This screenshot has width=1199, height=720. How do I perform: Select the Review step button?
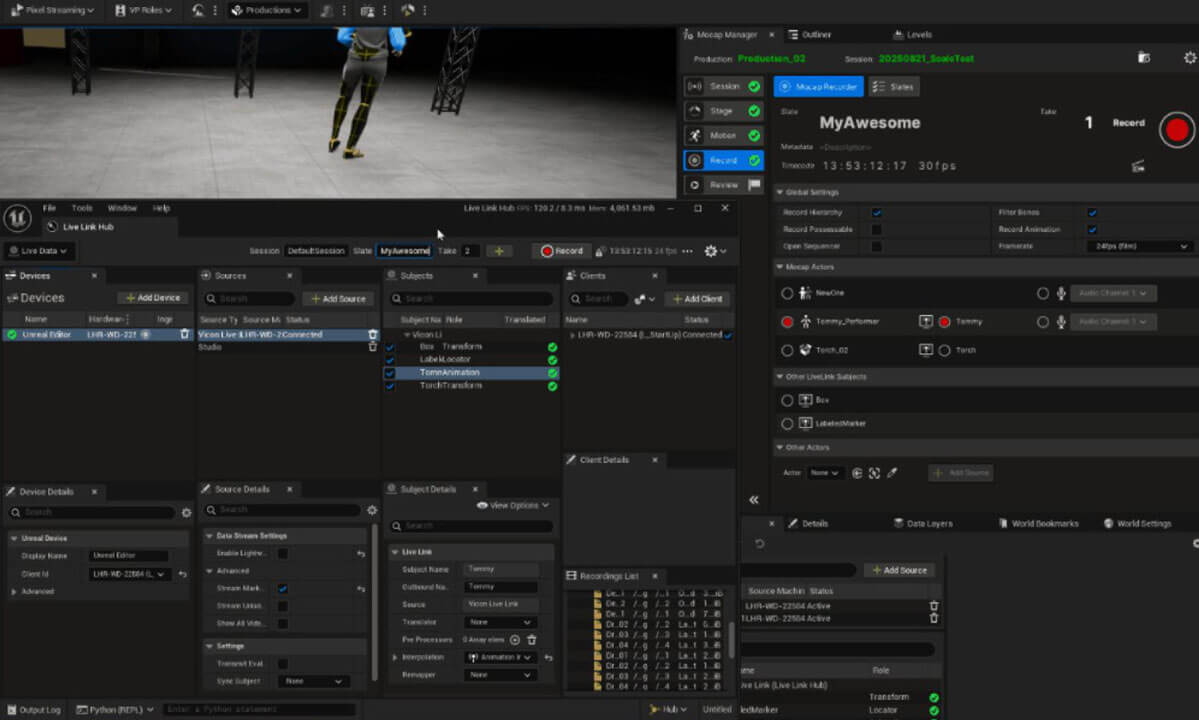click(723, 184)
